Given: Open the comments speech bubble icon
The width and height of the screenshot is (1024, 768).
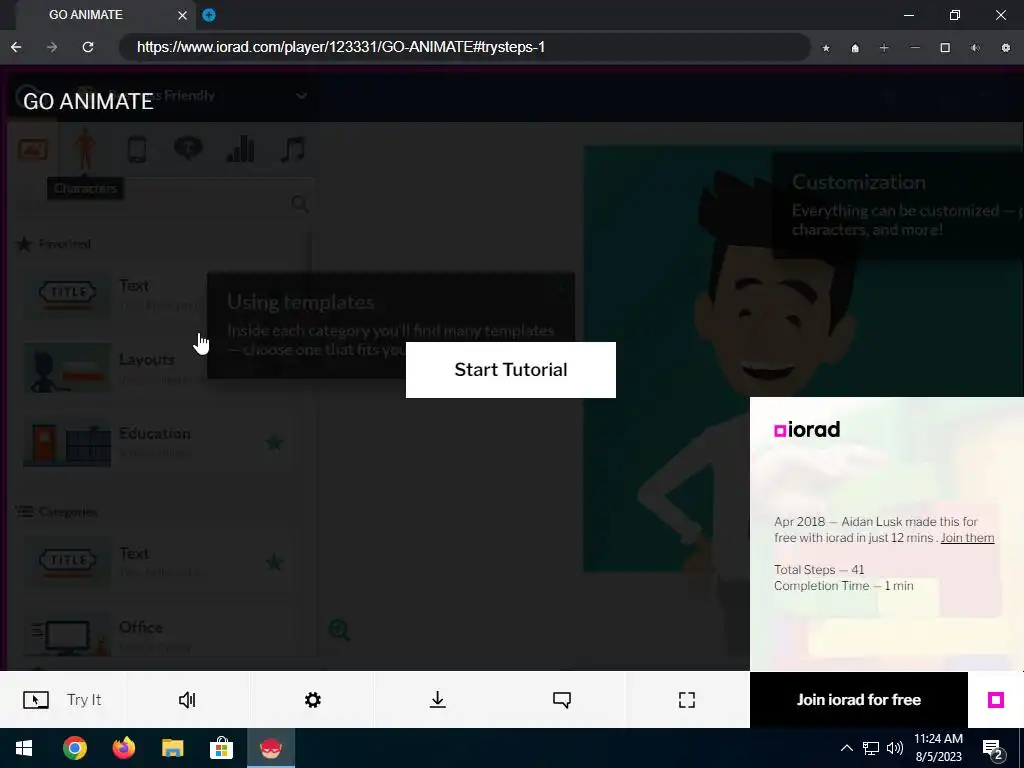Looking at the screenshot, I should 562,700.
